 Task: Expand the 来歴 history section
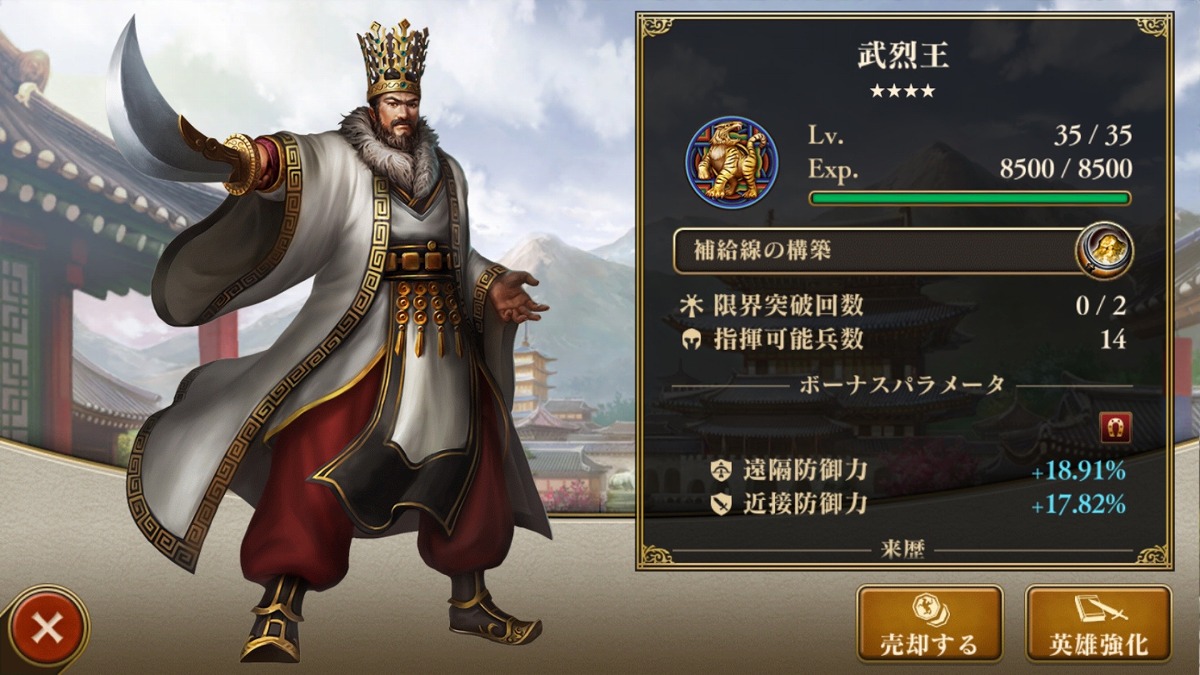tap(903, 552)
